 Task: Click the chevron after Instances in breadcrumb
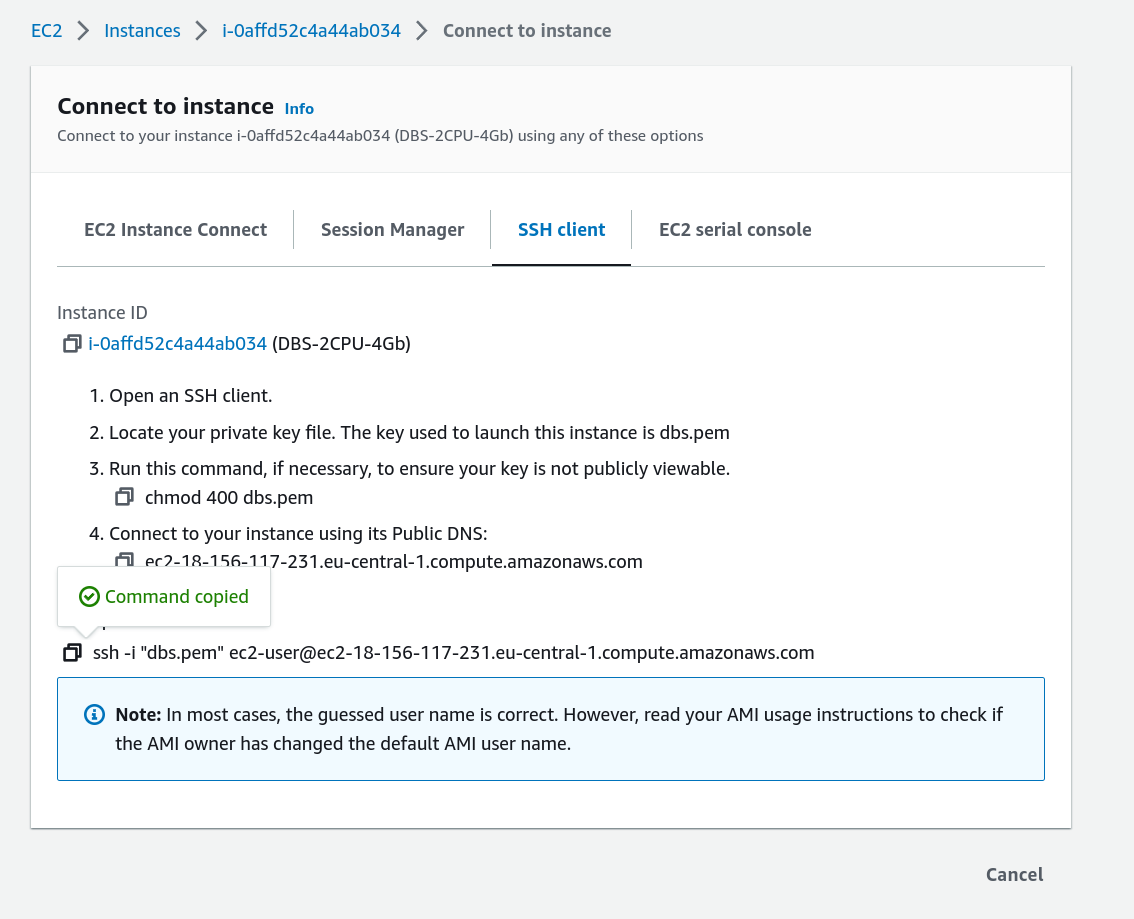(x=201, y=31)
